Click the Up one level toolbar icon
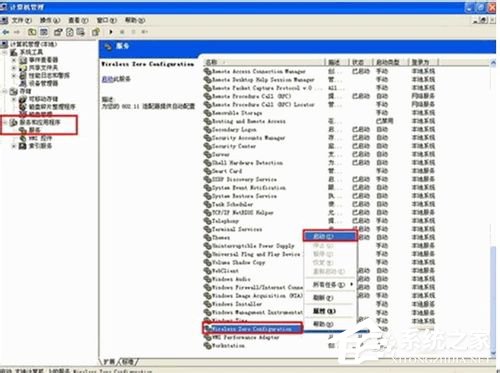Screen dimensions: 500x373 32,32
